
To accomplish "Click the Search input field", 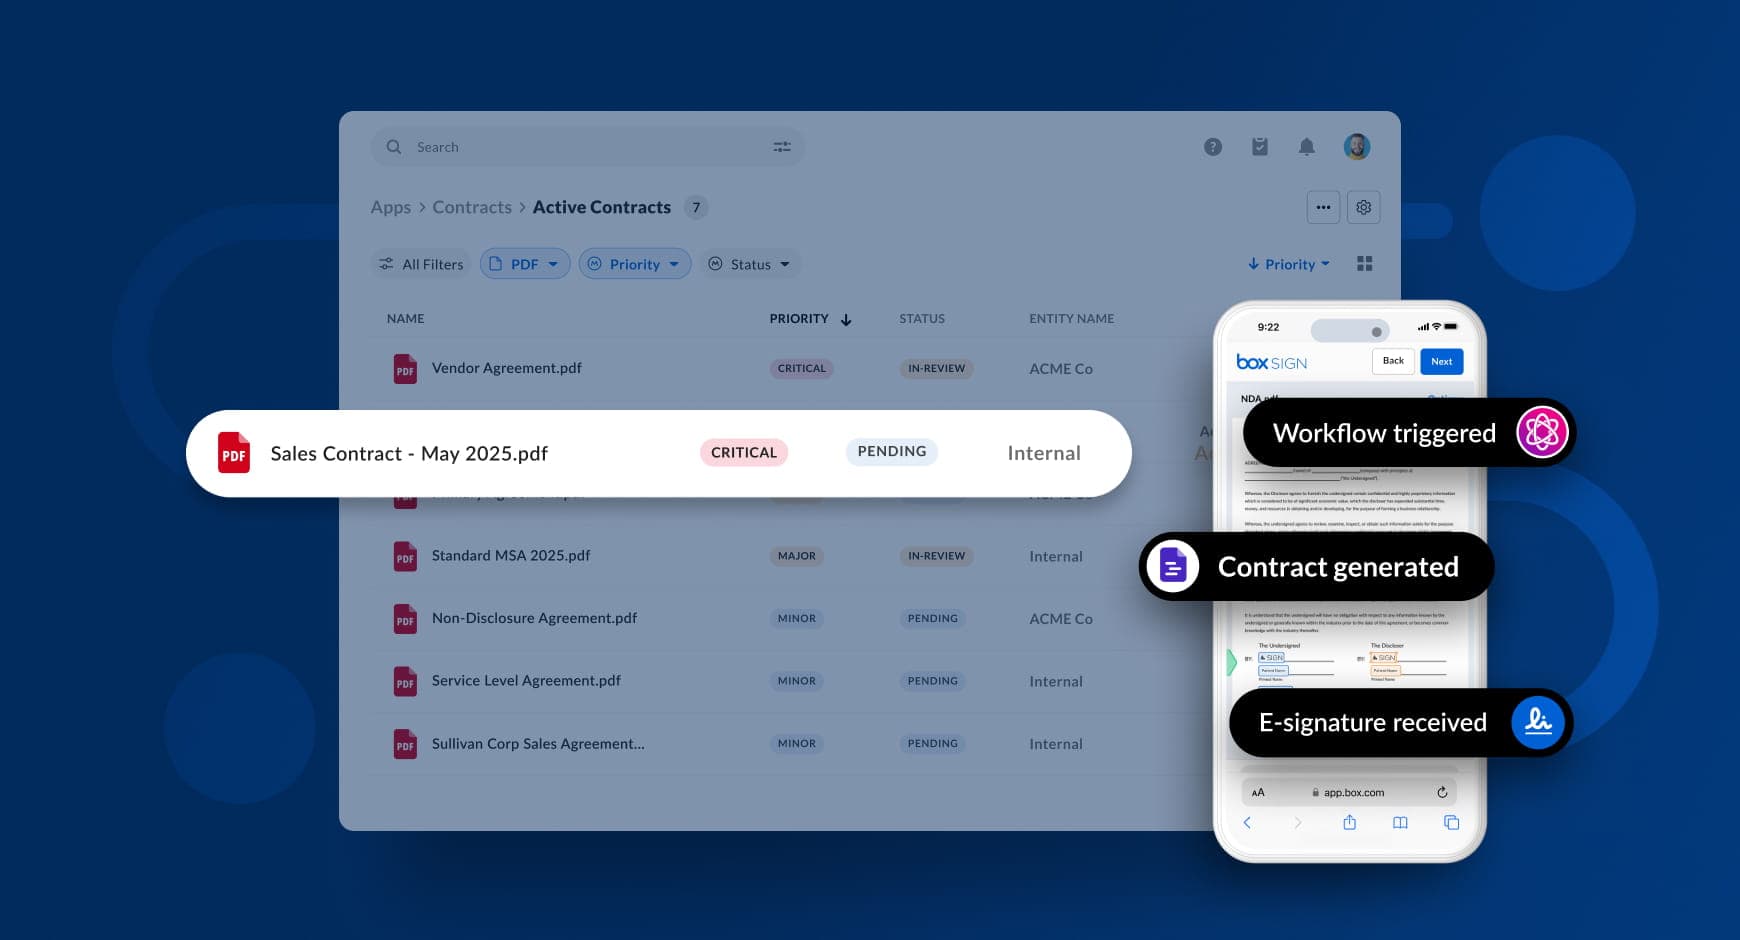I will click(580, 147).
